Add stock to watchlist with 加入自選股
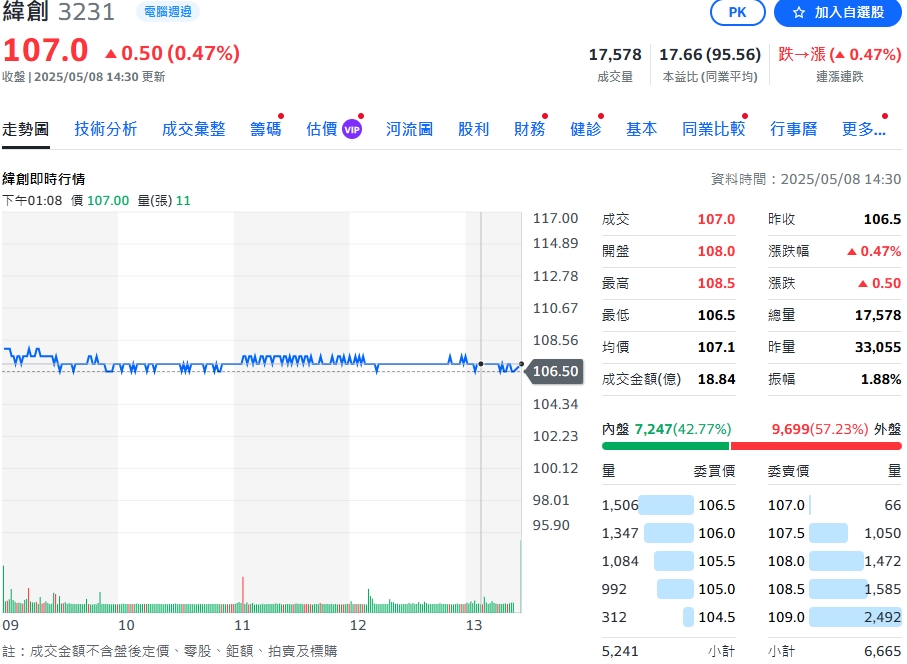The width and height of the screenshot is (907, 664). tap(838, 12)
